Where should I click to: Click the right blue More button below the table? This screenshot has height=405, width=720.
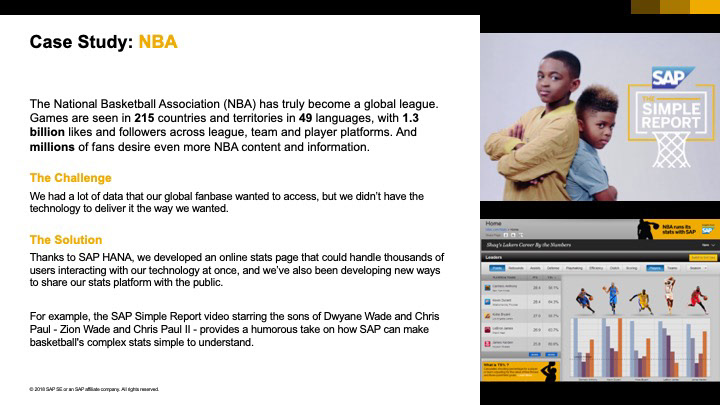tap(551, 354)
